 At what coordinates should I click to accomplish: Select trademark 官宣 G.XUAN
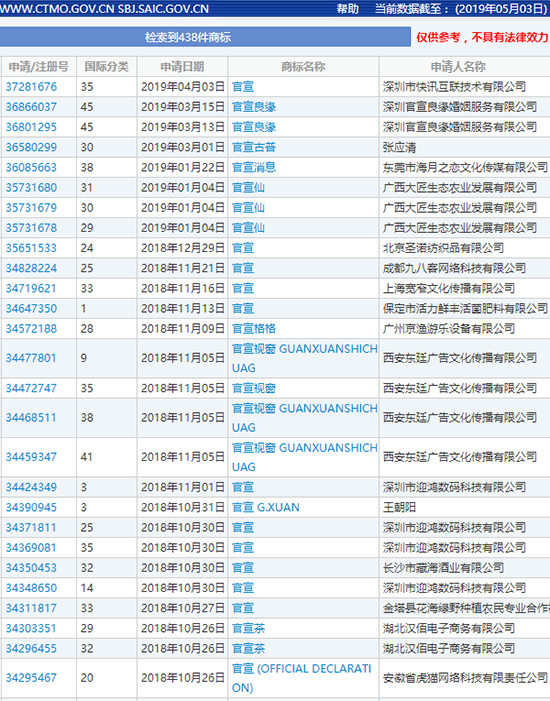click(x=266, y=507)
